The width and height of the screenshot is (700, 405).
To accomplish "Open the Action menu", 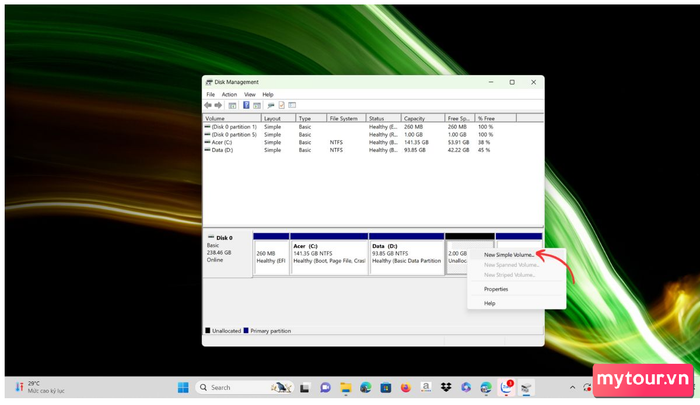I will point(229,94).
